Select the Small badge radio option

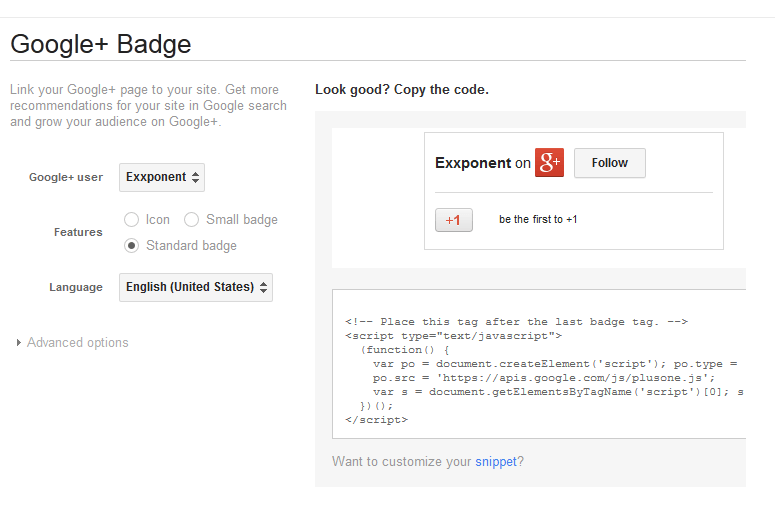(x=191, y=219)
